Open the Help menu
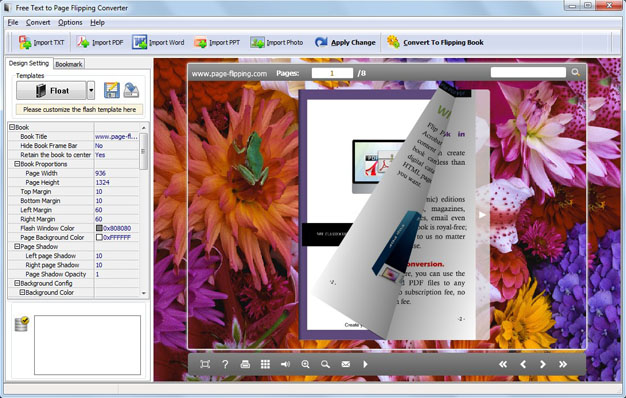Image resolution: width=626 pixels, height=398 pixels. (x=97, y=22)
